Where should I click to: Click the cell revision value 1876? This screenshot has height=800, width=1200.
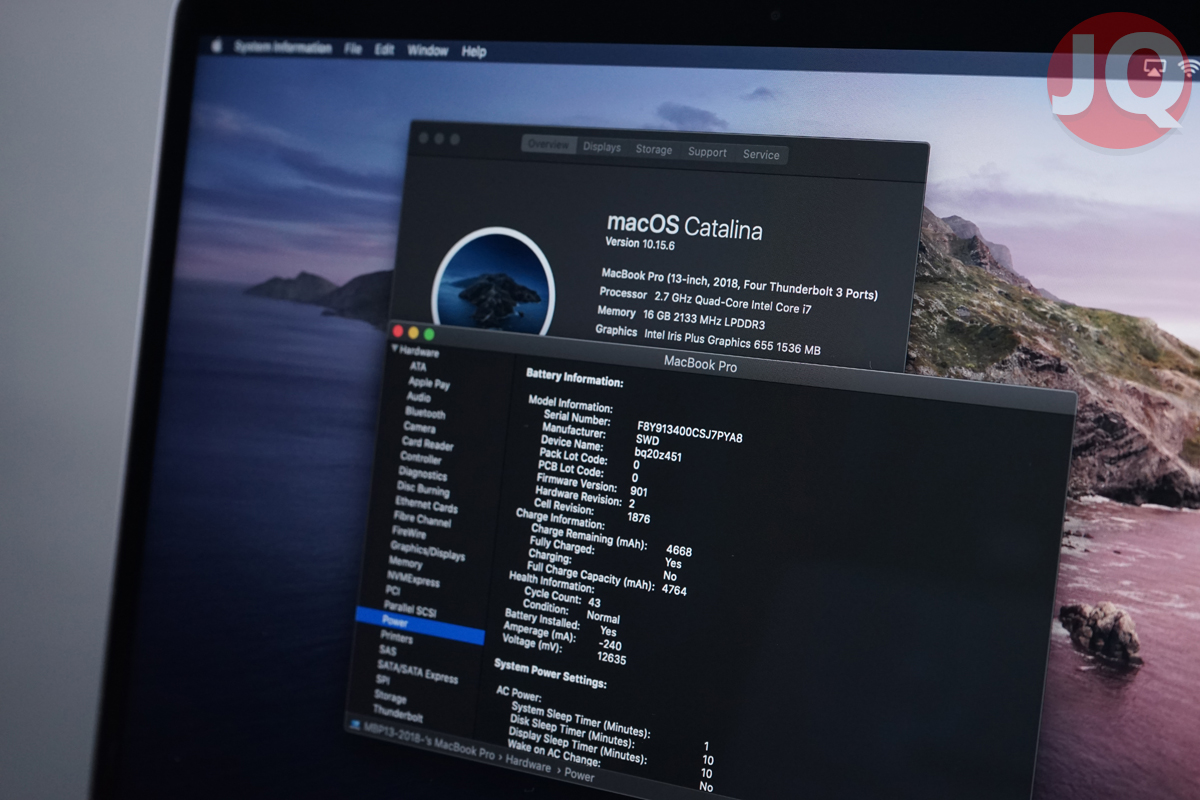click(x=640, y=518)
